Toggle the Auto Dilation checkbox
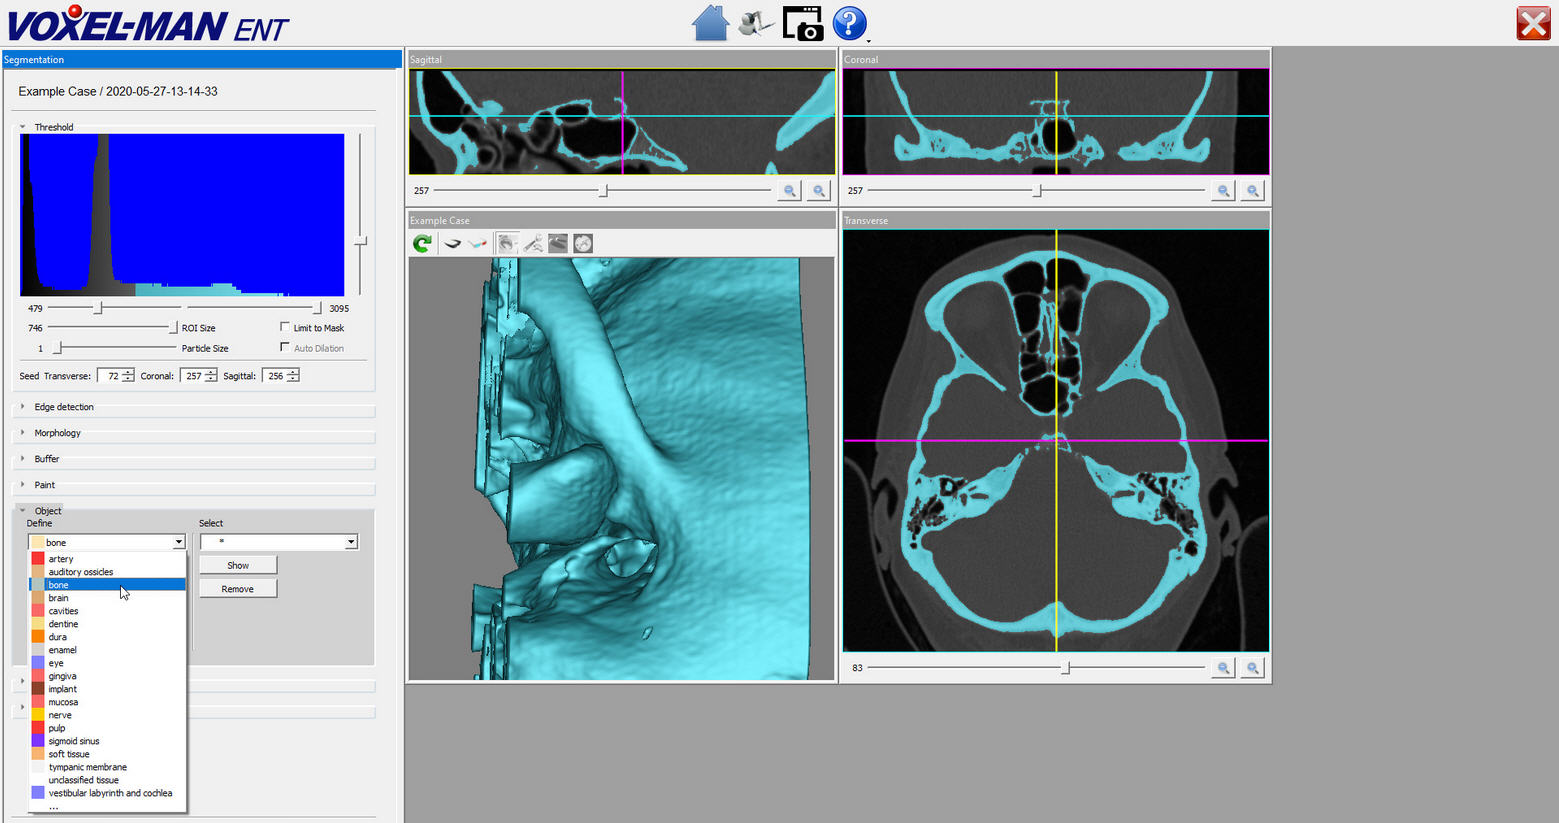Screen dimensions: 1559x823 (285, 347)
